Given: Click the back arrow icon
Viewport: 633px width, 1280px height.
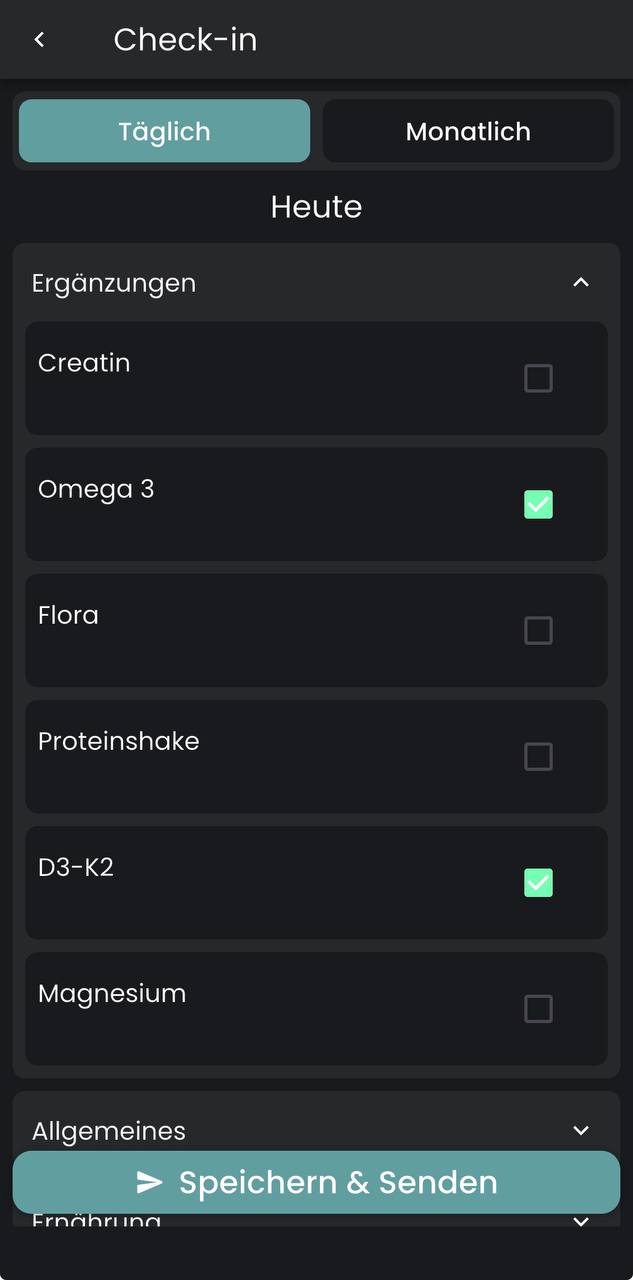Looking at the screenshot, I should pyautogui.click(x=39, y=39).
